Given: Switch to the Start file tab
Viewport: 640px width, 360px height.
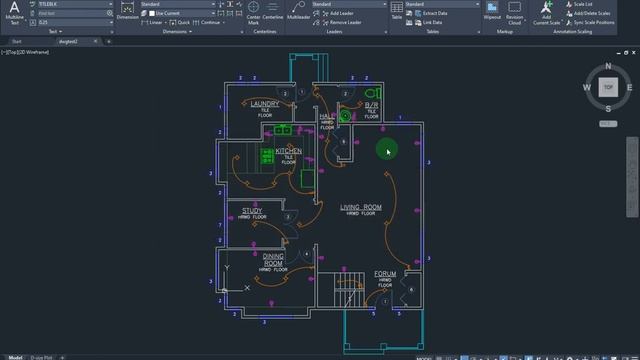Looking at the screenshot, I should coord(17,42).
